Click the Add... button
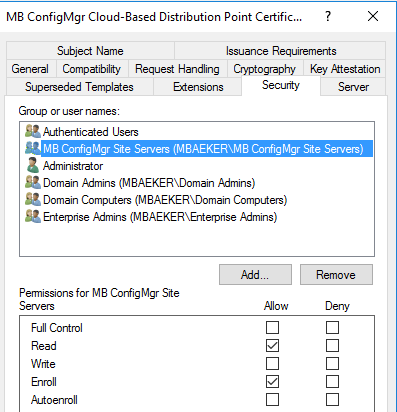The image size is (397, 412). 255,275
